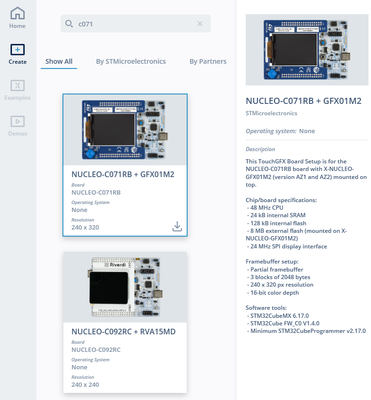The width and height of the screenshot is (371, 400).
Task: Click the search magnifier icon
Action: [x=69, y=24]
